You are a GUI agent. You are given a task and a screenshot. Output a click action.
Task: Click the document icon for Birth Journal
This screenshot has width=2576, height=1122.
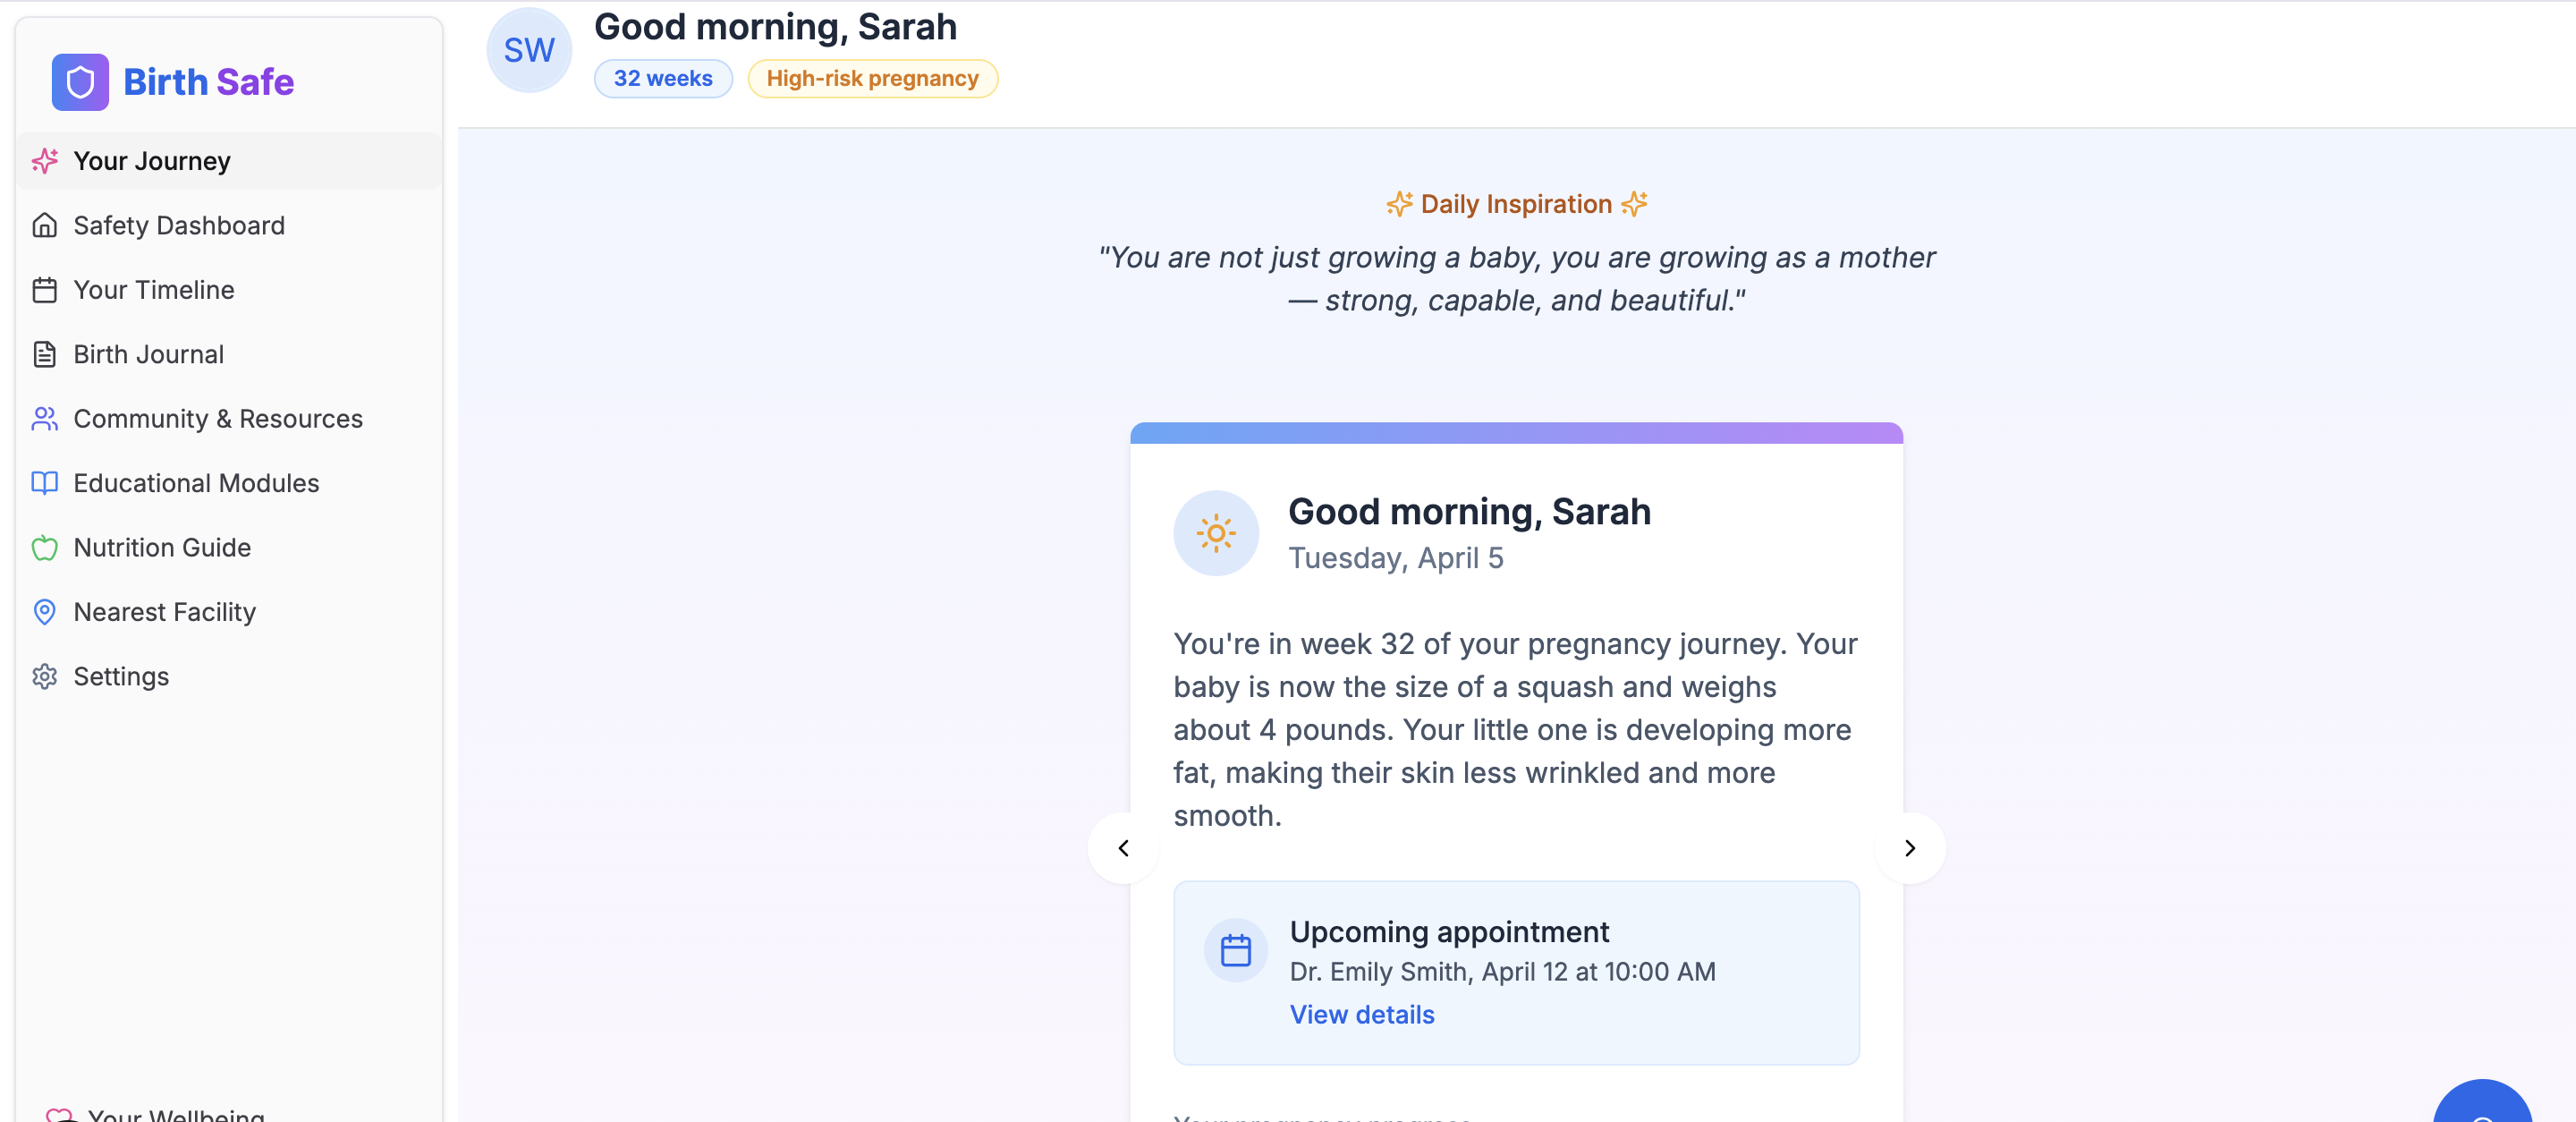pyautogui.click(x=45, y=355)
